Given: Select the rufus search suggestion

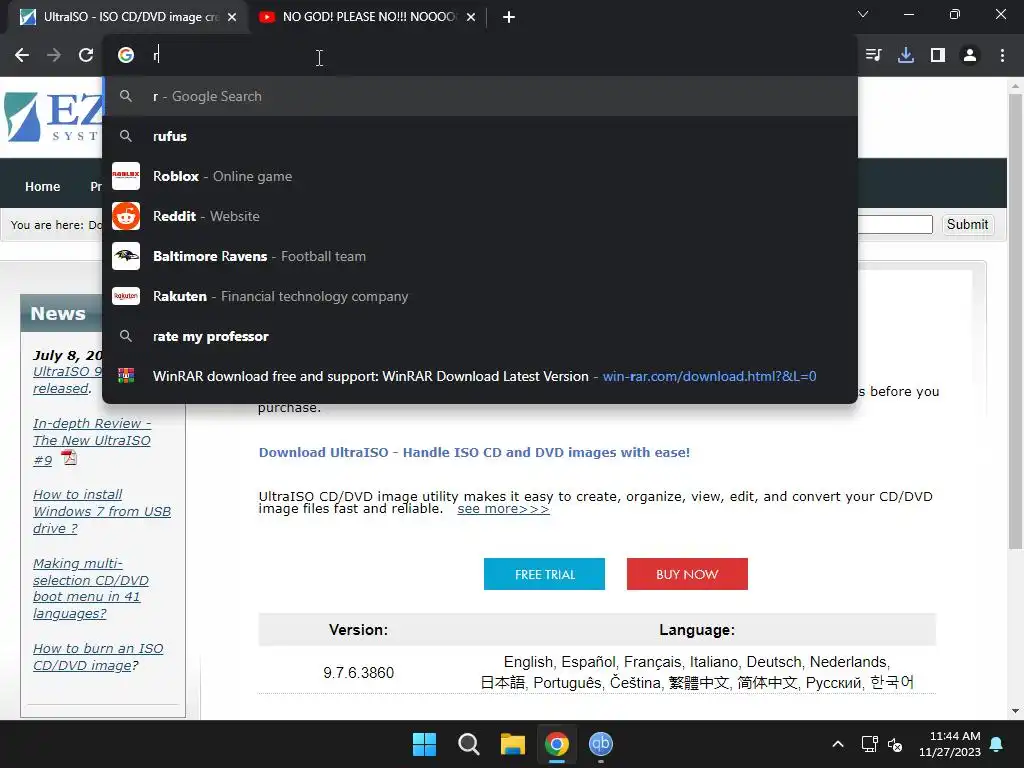Looking at the screenshot, I should point(479,136).
